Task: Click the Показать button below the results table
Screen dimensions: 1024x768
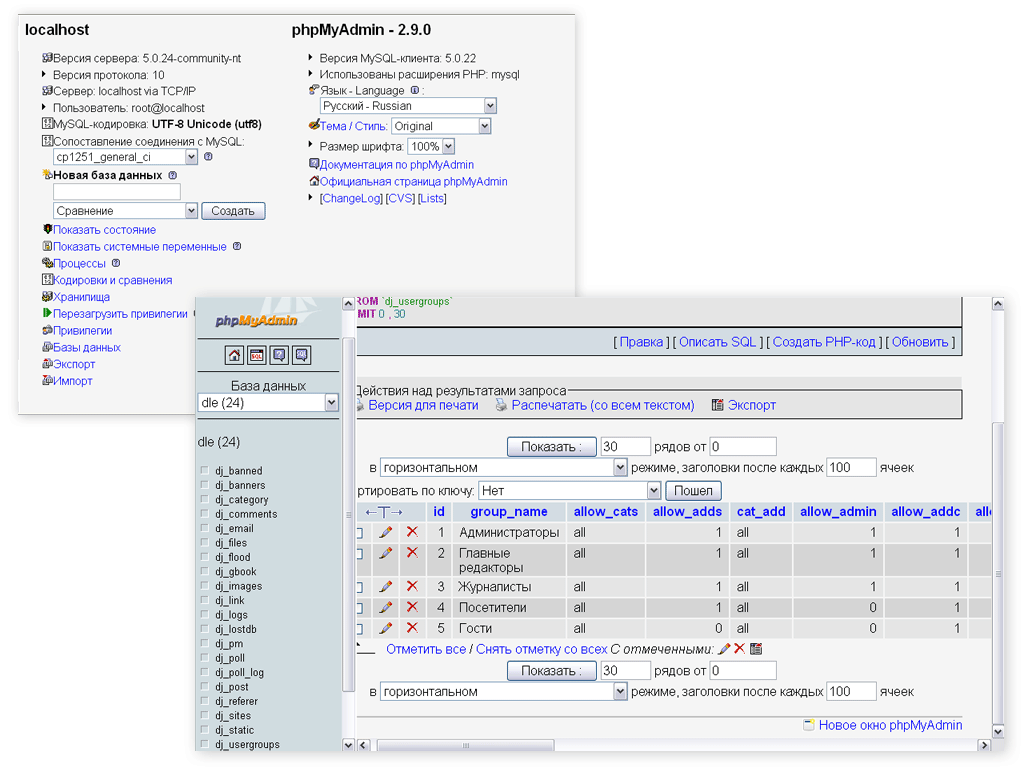Action: pyautogui.click(x=552, y=671)
